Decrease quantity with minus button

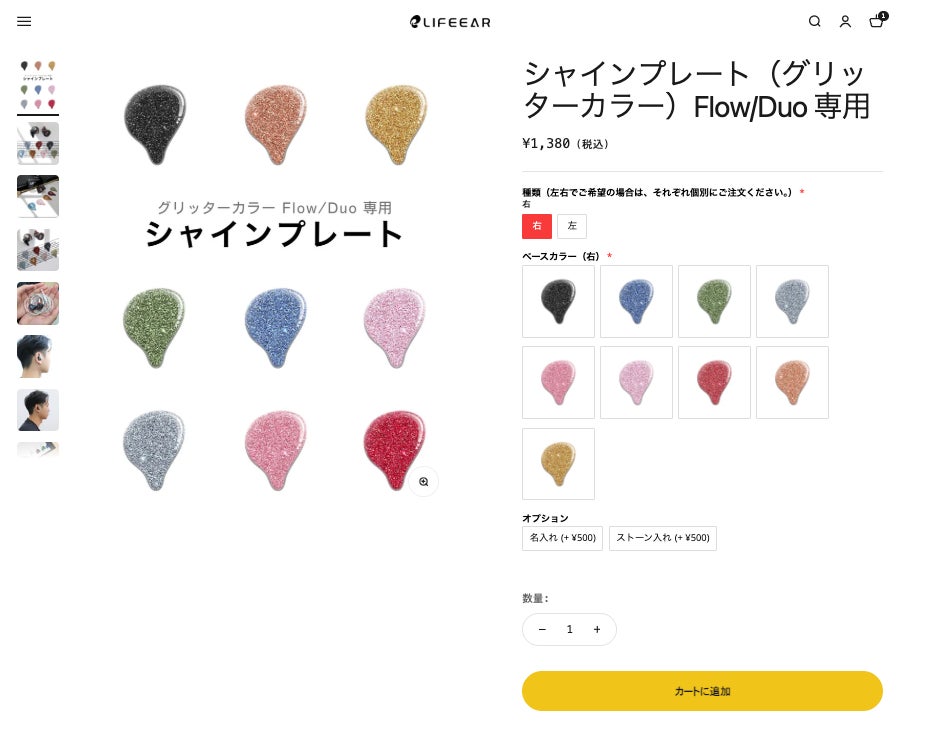[542, 629]
